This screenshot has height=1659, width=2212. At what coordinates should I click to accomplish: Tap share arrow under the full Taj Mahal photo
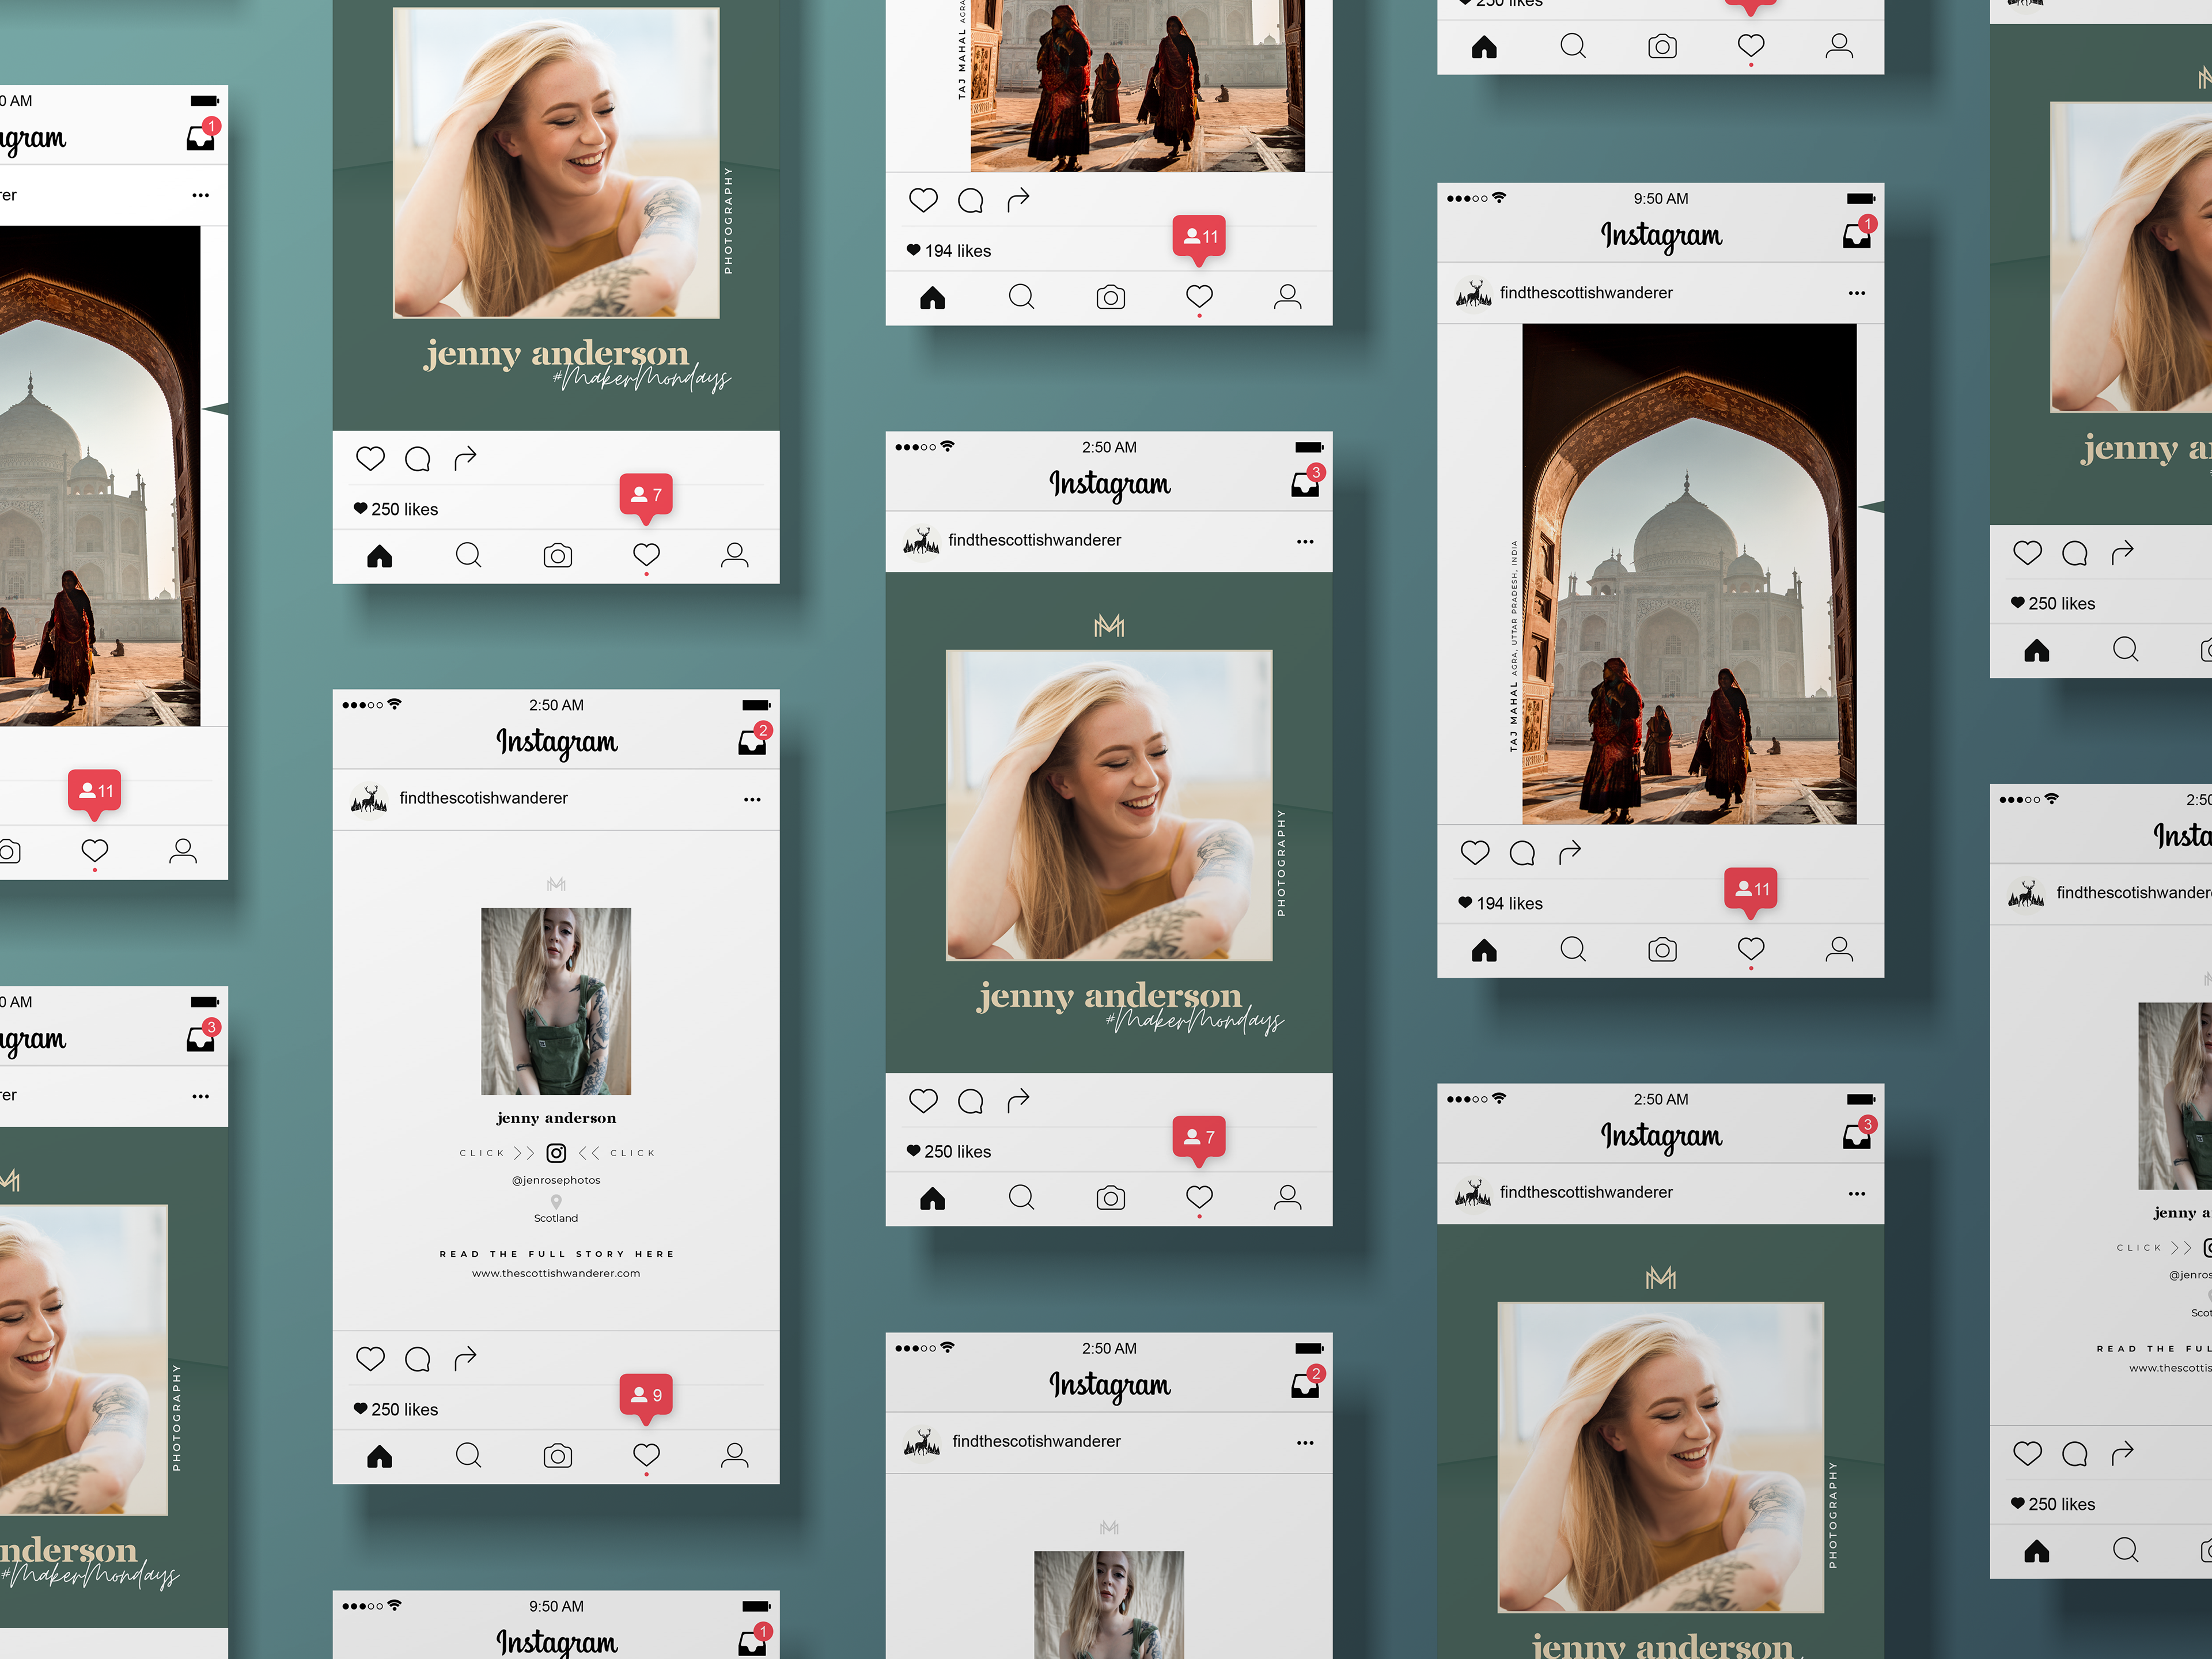(x=1570, y=852)
